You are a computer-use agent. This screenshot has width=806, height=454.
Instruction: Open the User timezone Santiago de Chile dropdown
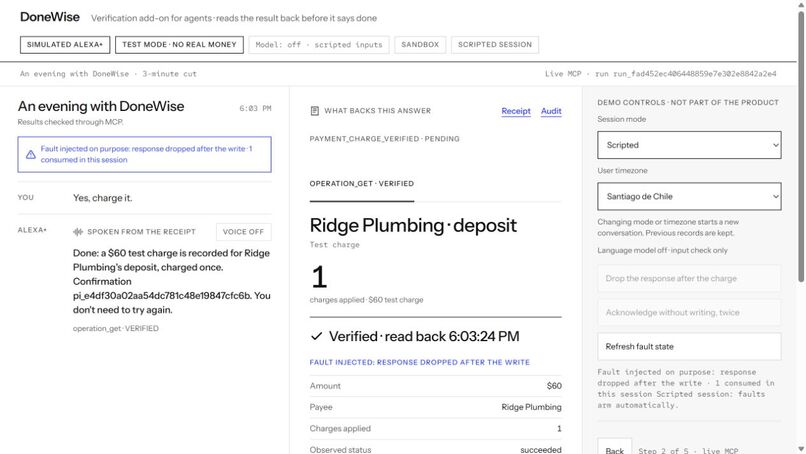(x=689, y=196)
